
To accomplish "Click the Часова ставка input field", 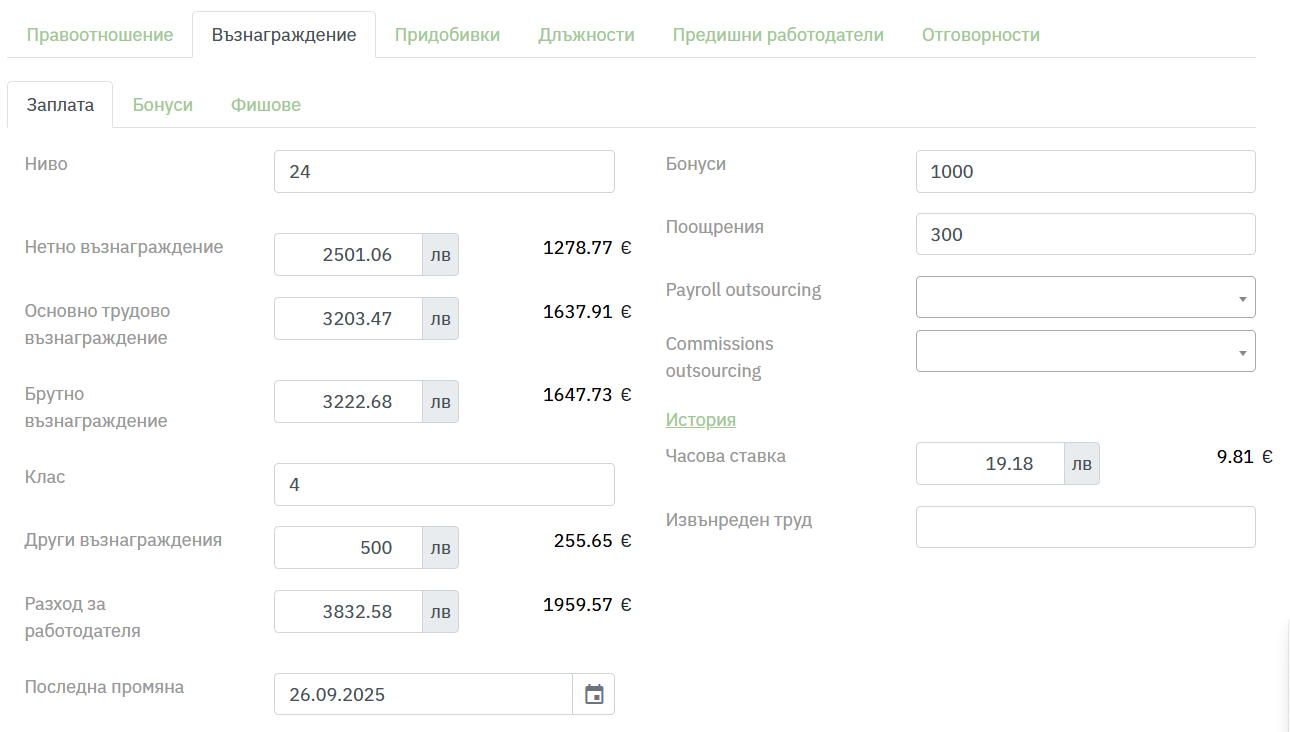I will click(989, 464).
